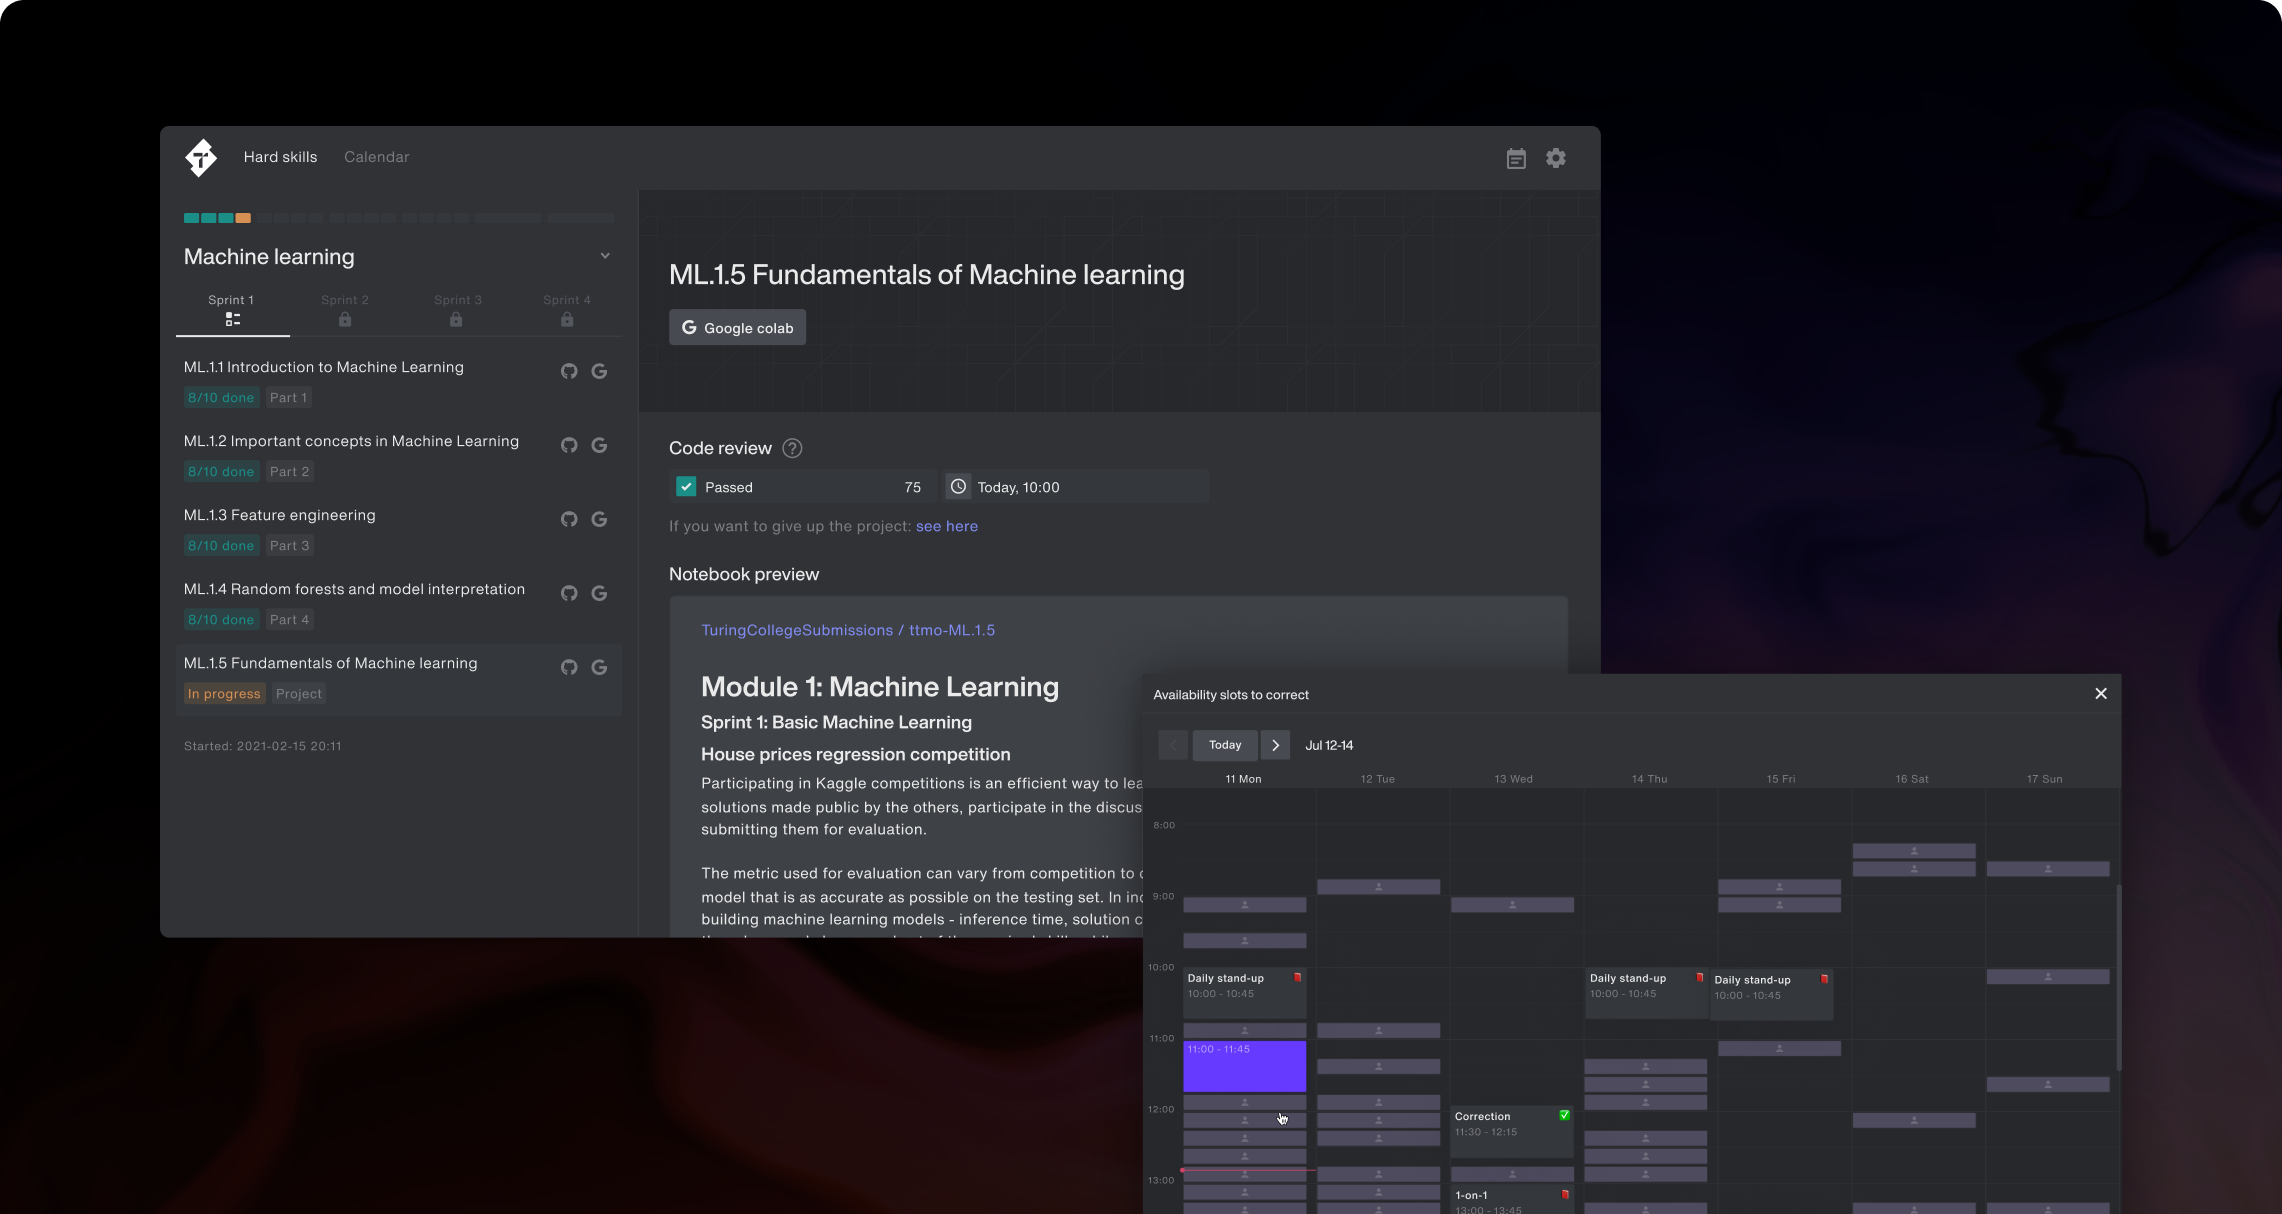
Task: Open the settings gear icon
Action: click(1555, 158)
